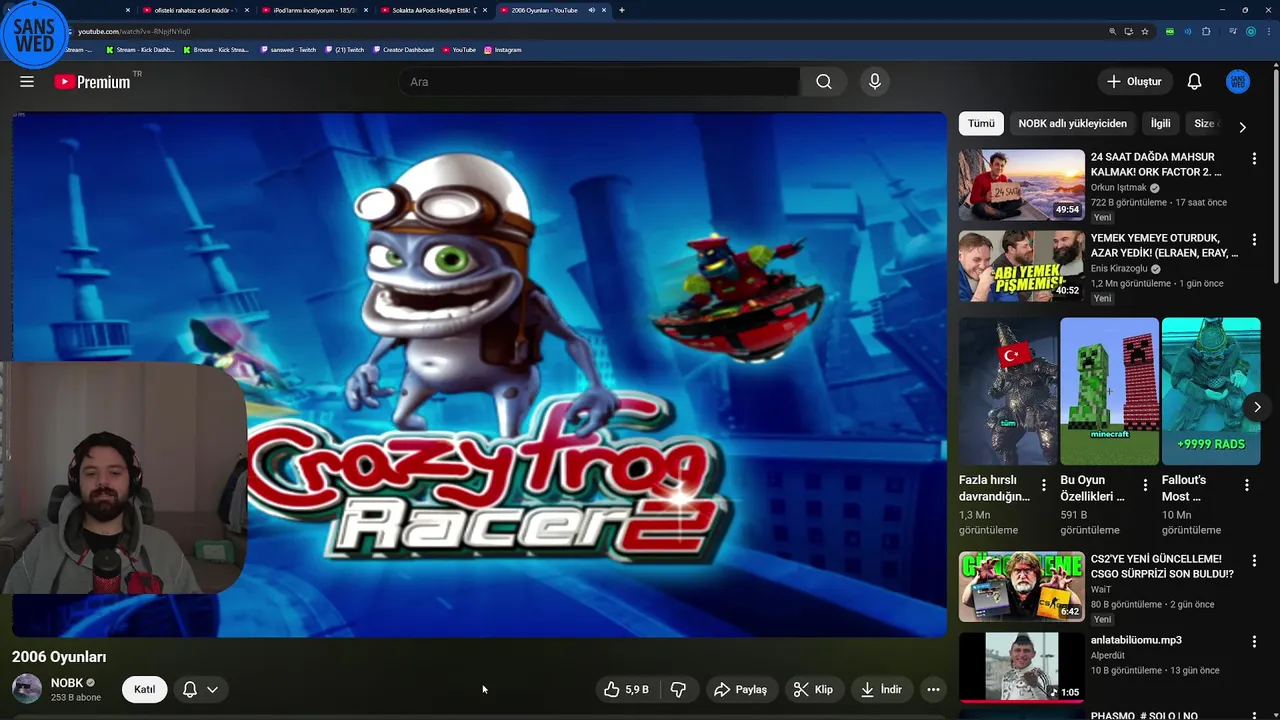Click the Katıl join button
The height and width of the screenshot is (720, 1280).
coord(144,690)
